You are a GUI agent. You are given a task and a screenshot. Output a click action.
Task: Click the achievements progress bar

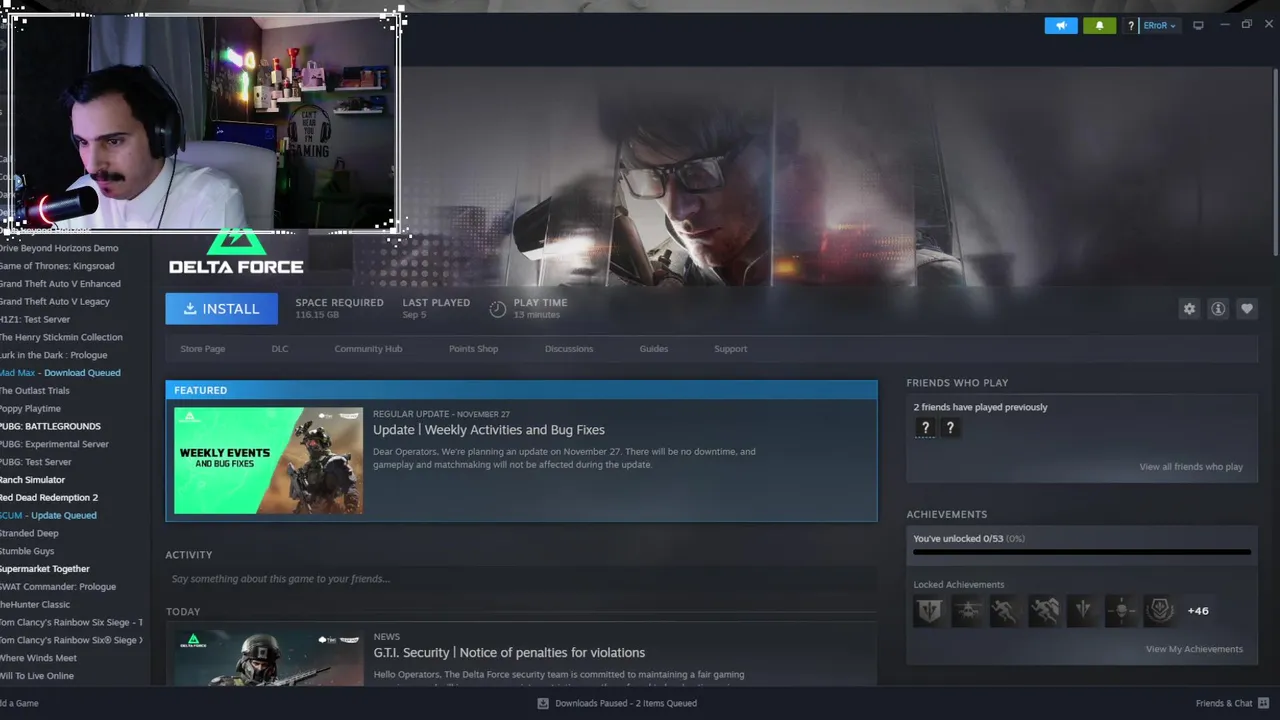click(1082, 552)
